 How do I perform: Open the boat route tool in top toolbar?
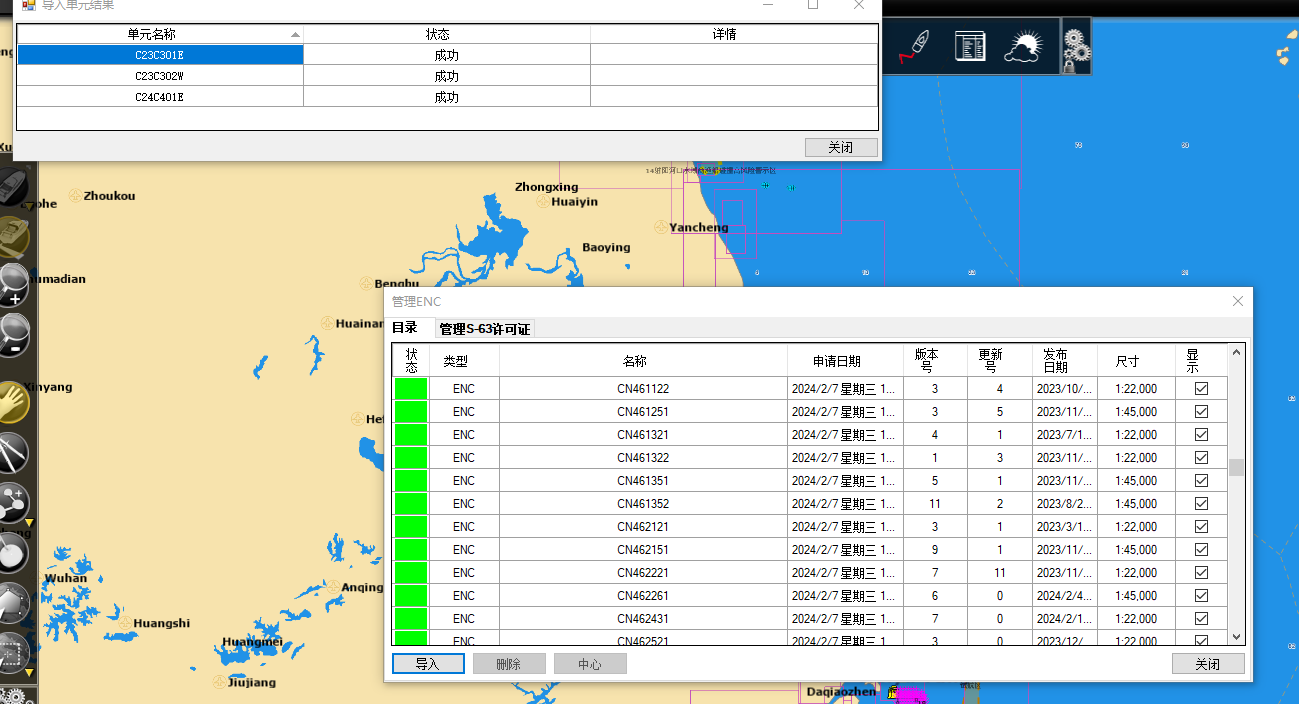click(915, 46)
